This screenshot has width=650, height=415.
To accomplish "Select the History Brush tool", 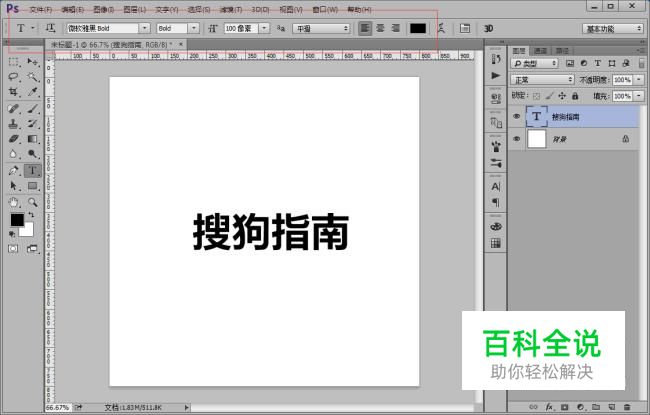I will [32, 124].
